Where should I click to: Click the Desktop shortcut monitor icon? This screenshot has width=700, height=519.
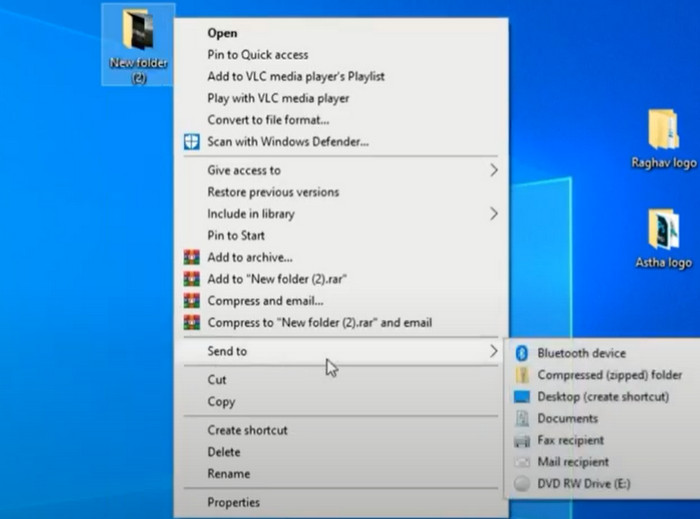[x=521, y=397]
